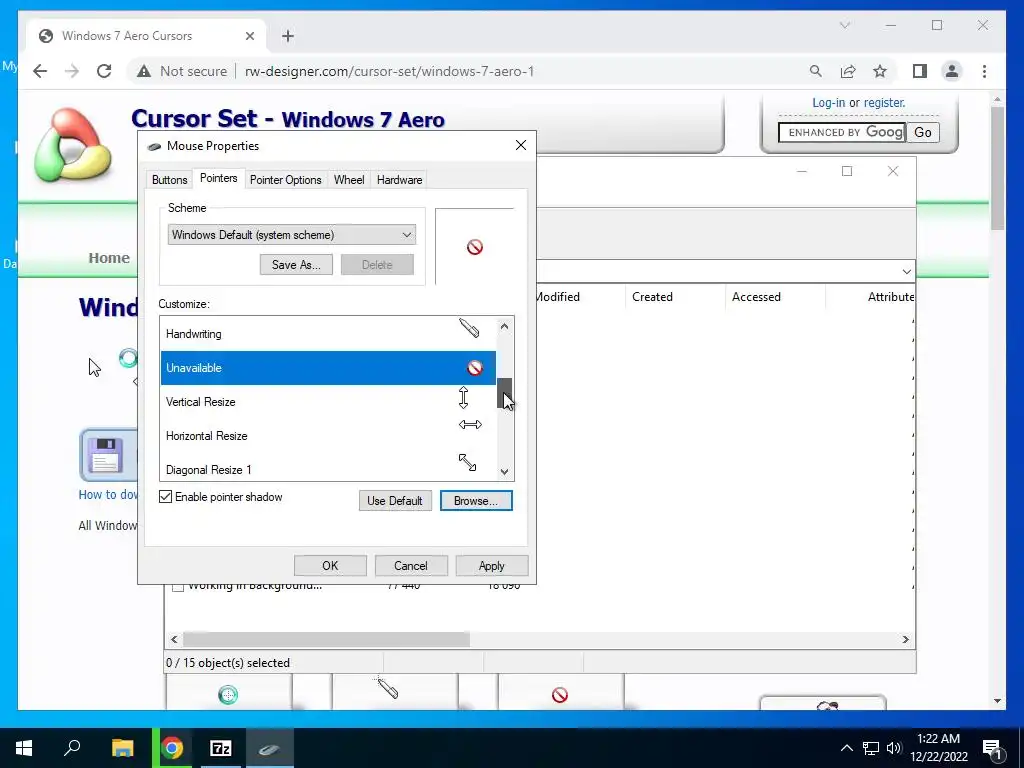Open Chrome three-dot menu
This screenshot has width=1024, height=768.
984,71
